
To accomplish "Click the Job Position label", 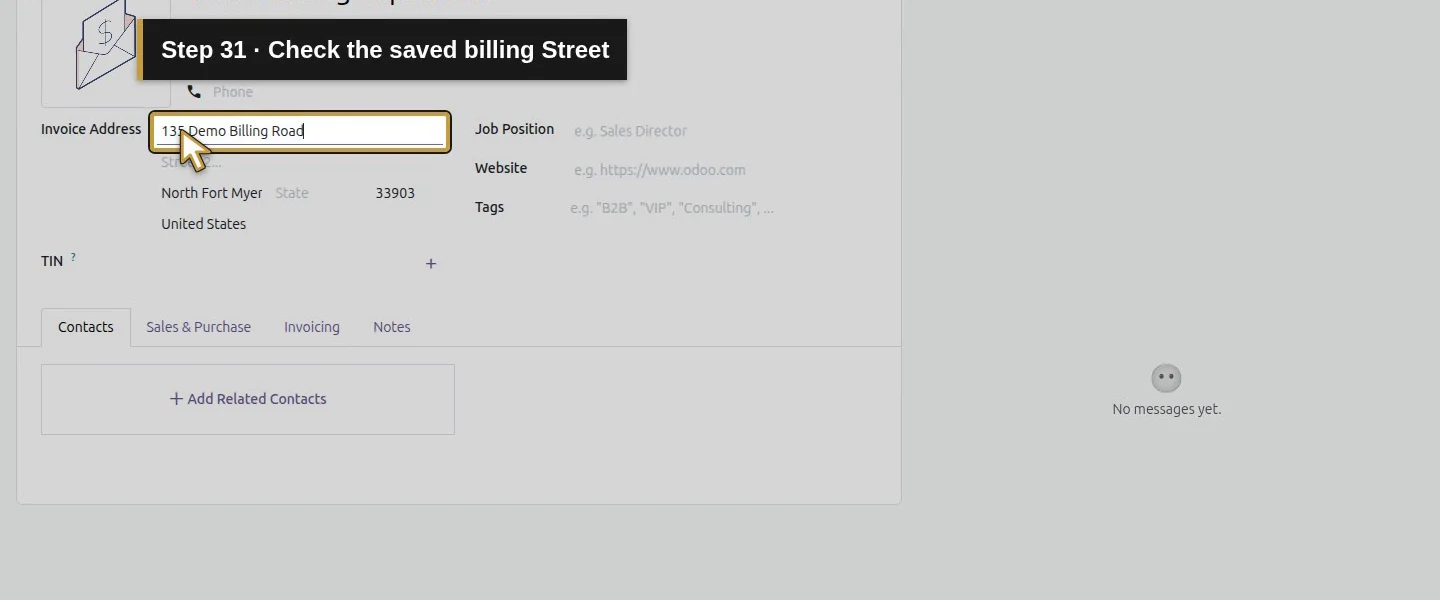I will 514,129.
